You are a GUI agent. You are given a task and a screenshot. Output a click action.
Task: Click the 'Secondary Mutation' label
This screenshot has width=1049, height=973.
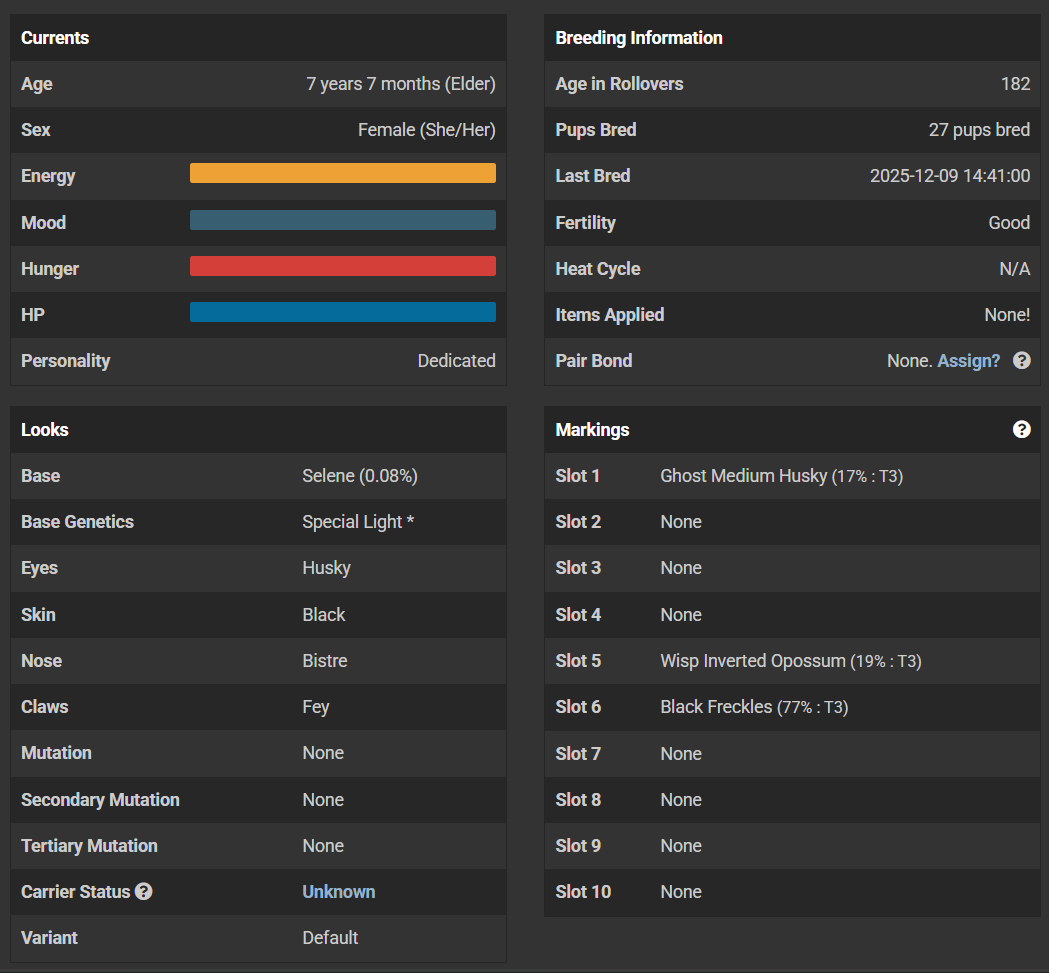pos(100,800)
